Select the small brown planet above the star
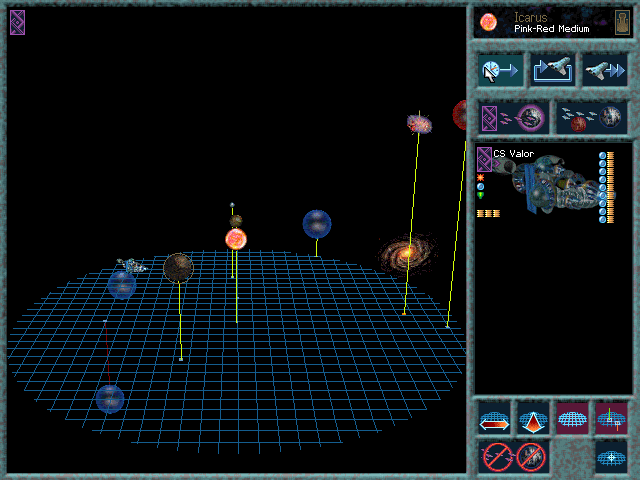The height and width of the screenshot is (480, 640). (x=236, y=221)
